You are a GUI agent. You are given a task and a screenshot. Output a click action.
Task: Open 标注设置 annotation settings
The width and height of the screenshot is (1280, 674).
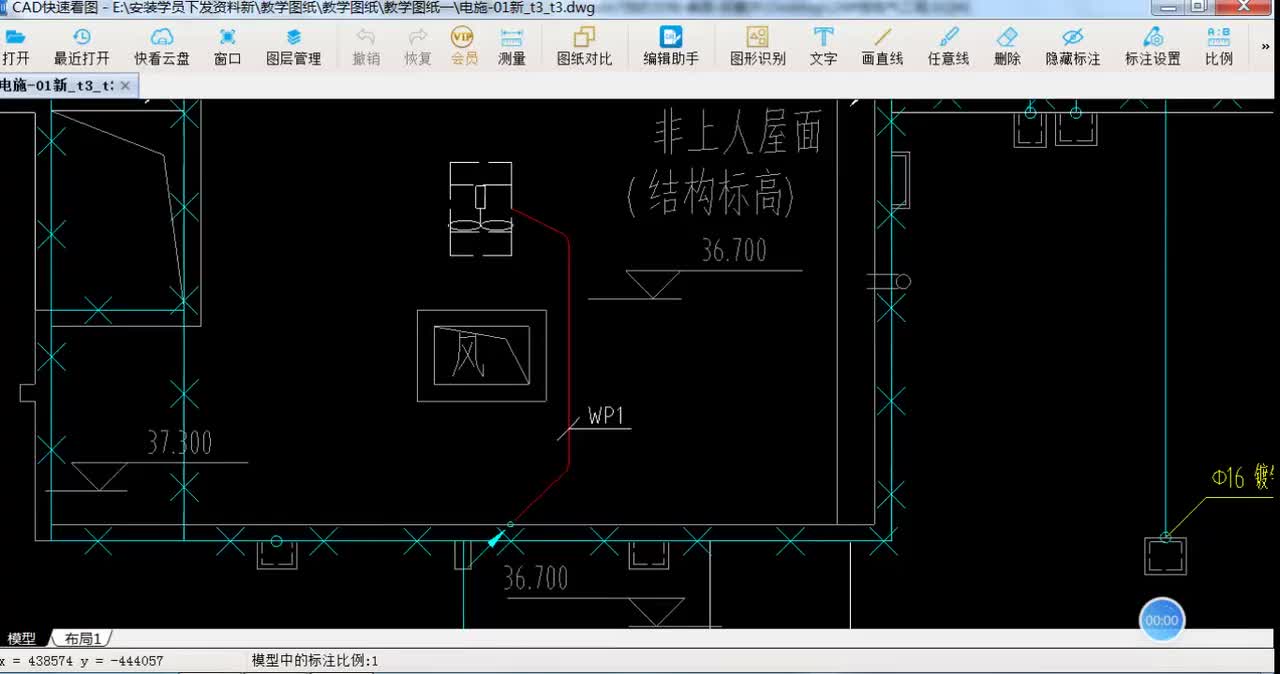tap(1152, 47)
